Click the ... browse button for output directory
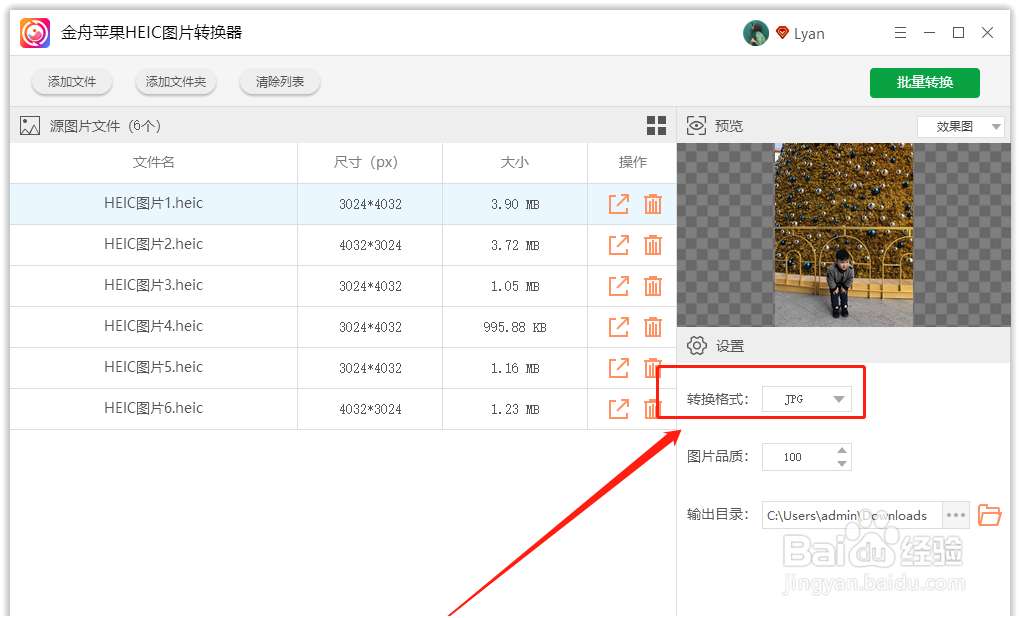The height and width of the screenshot is (618, 1020). [956, 514]
